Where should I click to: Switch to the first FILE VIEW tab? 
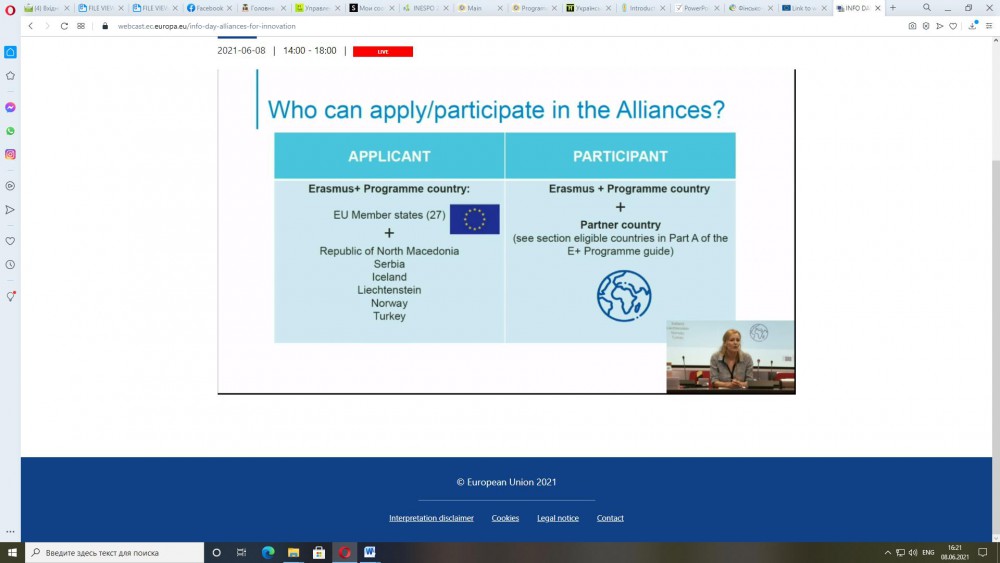pos(100,8)
